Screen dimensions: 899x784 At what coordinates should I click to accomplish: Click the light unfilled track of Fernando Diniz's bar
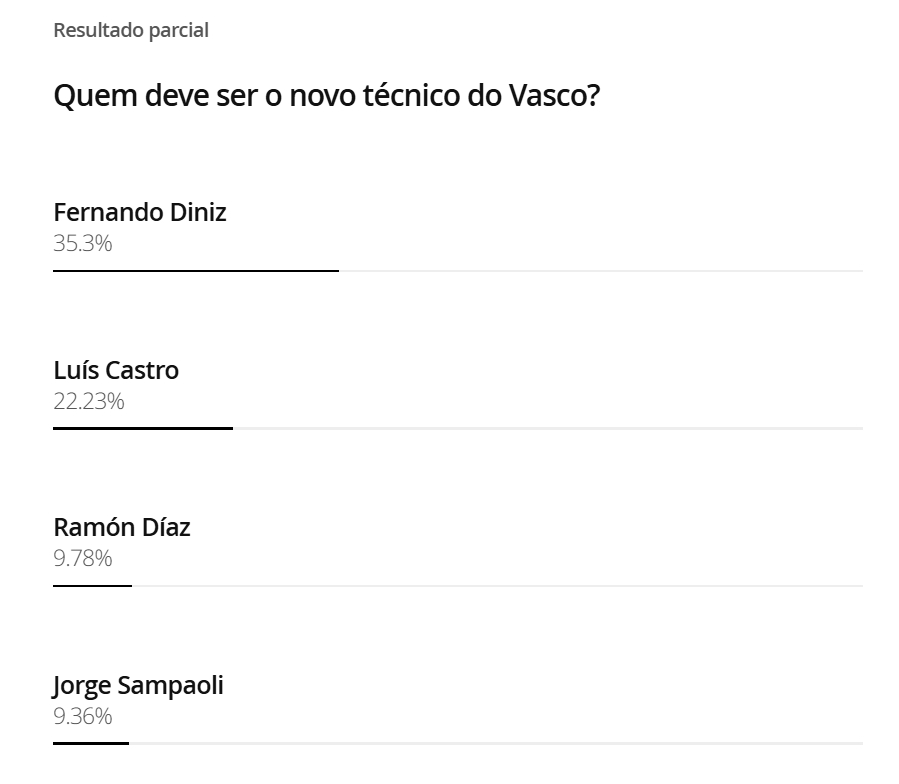601,271
